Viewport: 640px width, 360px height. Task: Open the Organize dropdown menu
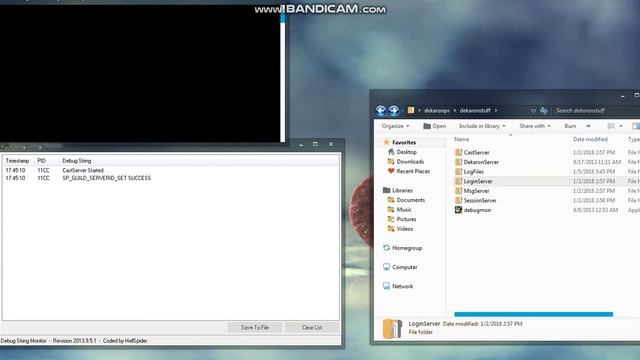point(395,126)
